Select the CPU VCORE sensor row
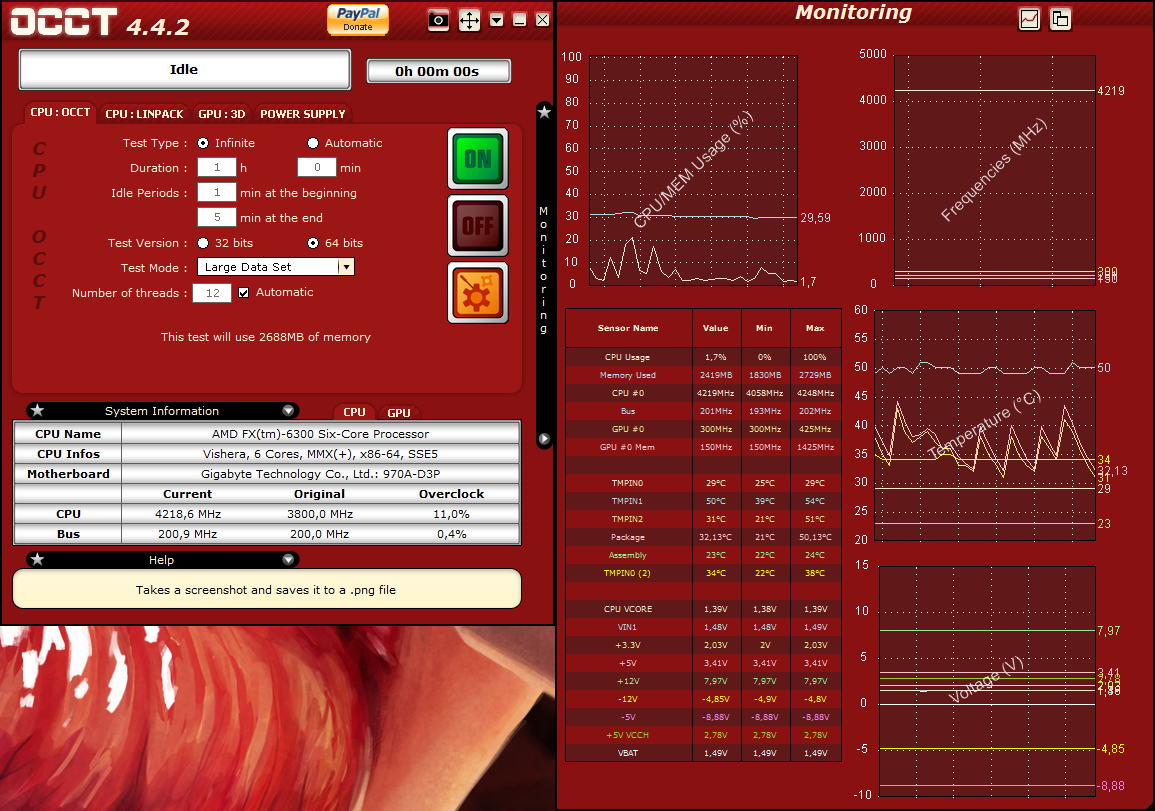The image size is (1155, 811). [x=703, y=609]
